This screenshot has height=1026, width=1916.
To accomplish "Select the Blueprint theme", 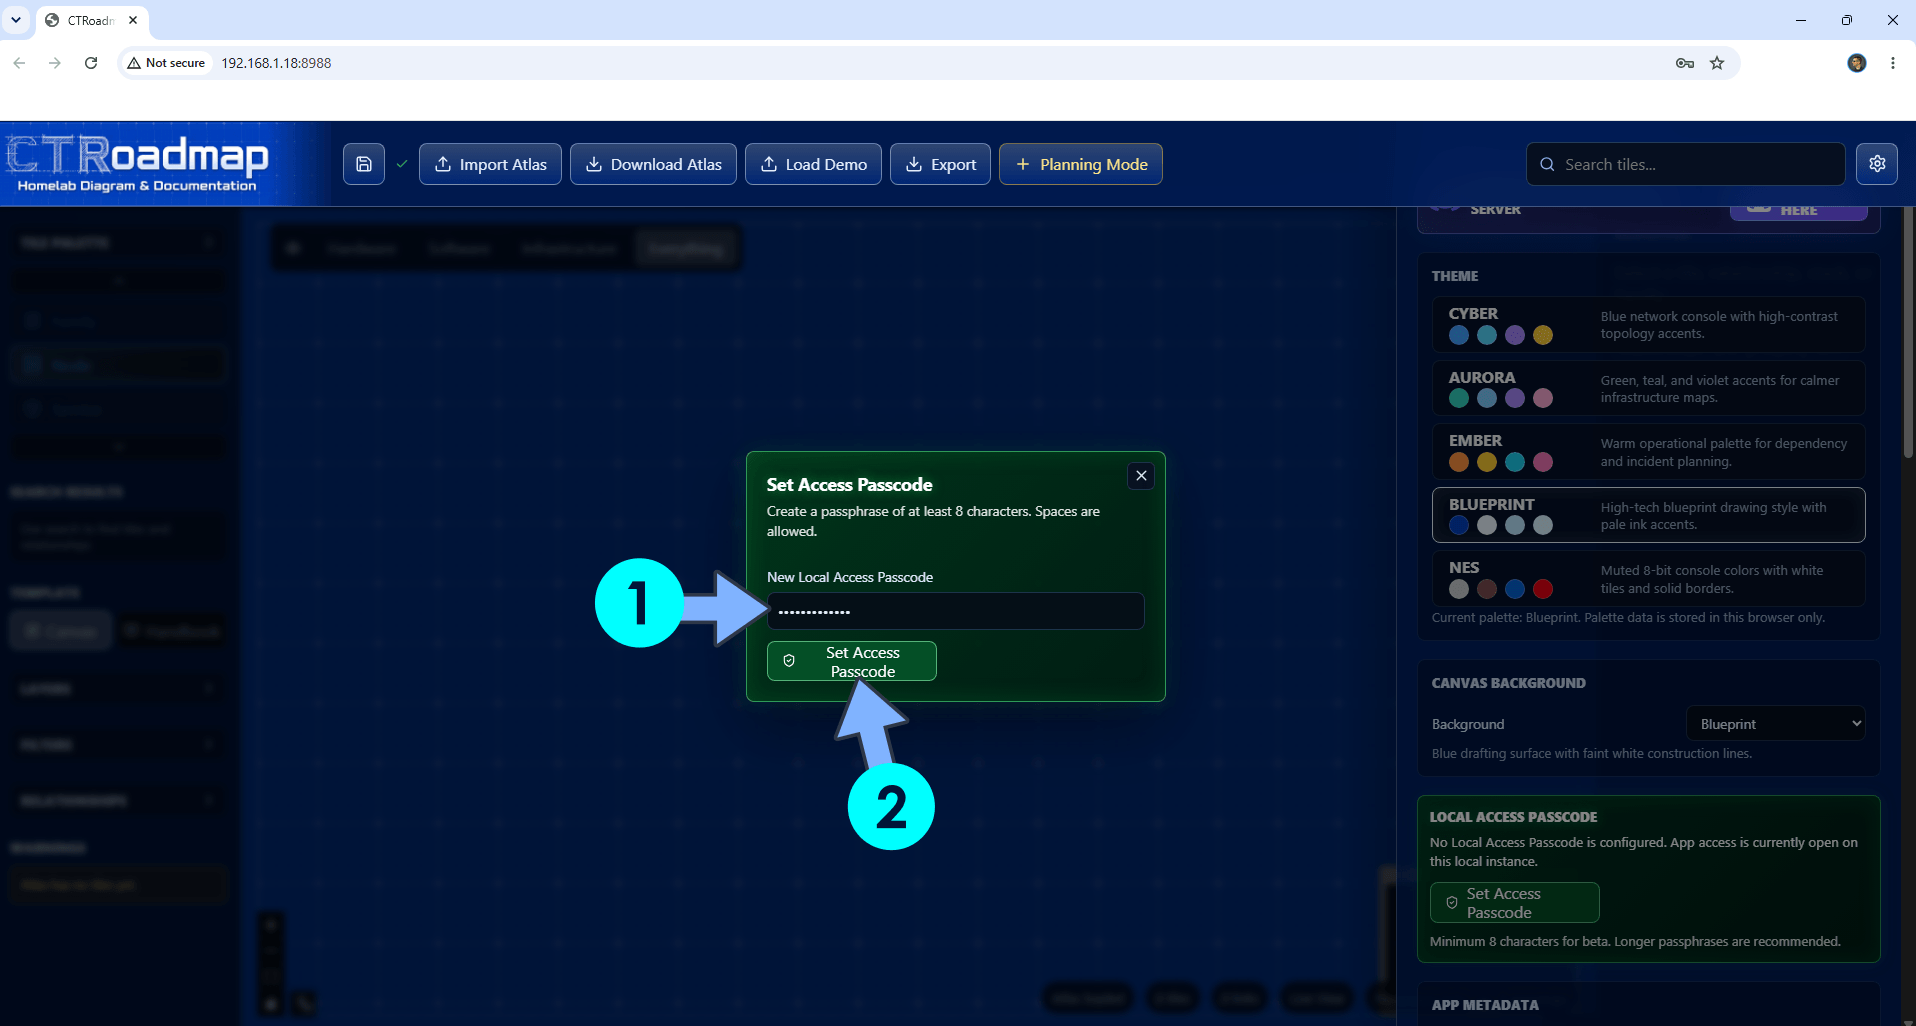I will (x=1648, y=515).
